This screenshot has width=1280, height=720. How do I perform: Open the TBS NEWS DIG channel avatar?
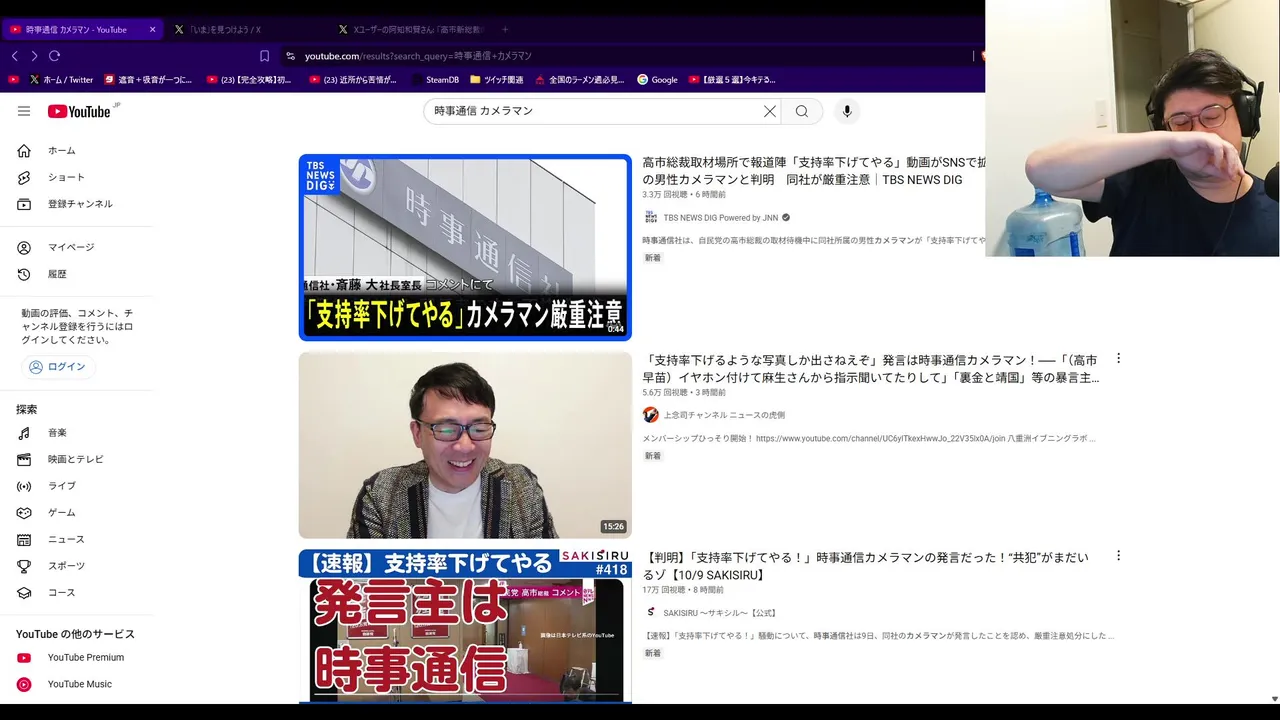pos(651,217)
